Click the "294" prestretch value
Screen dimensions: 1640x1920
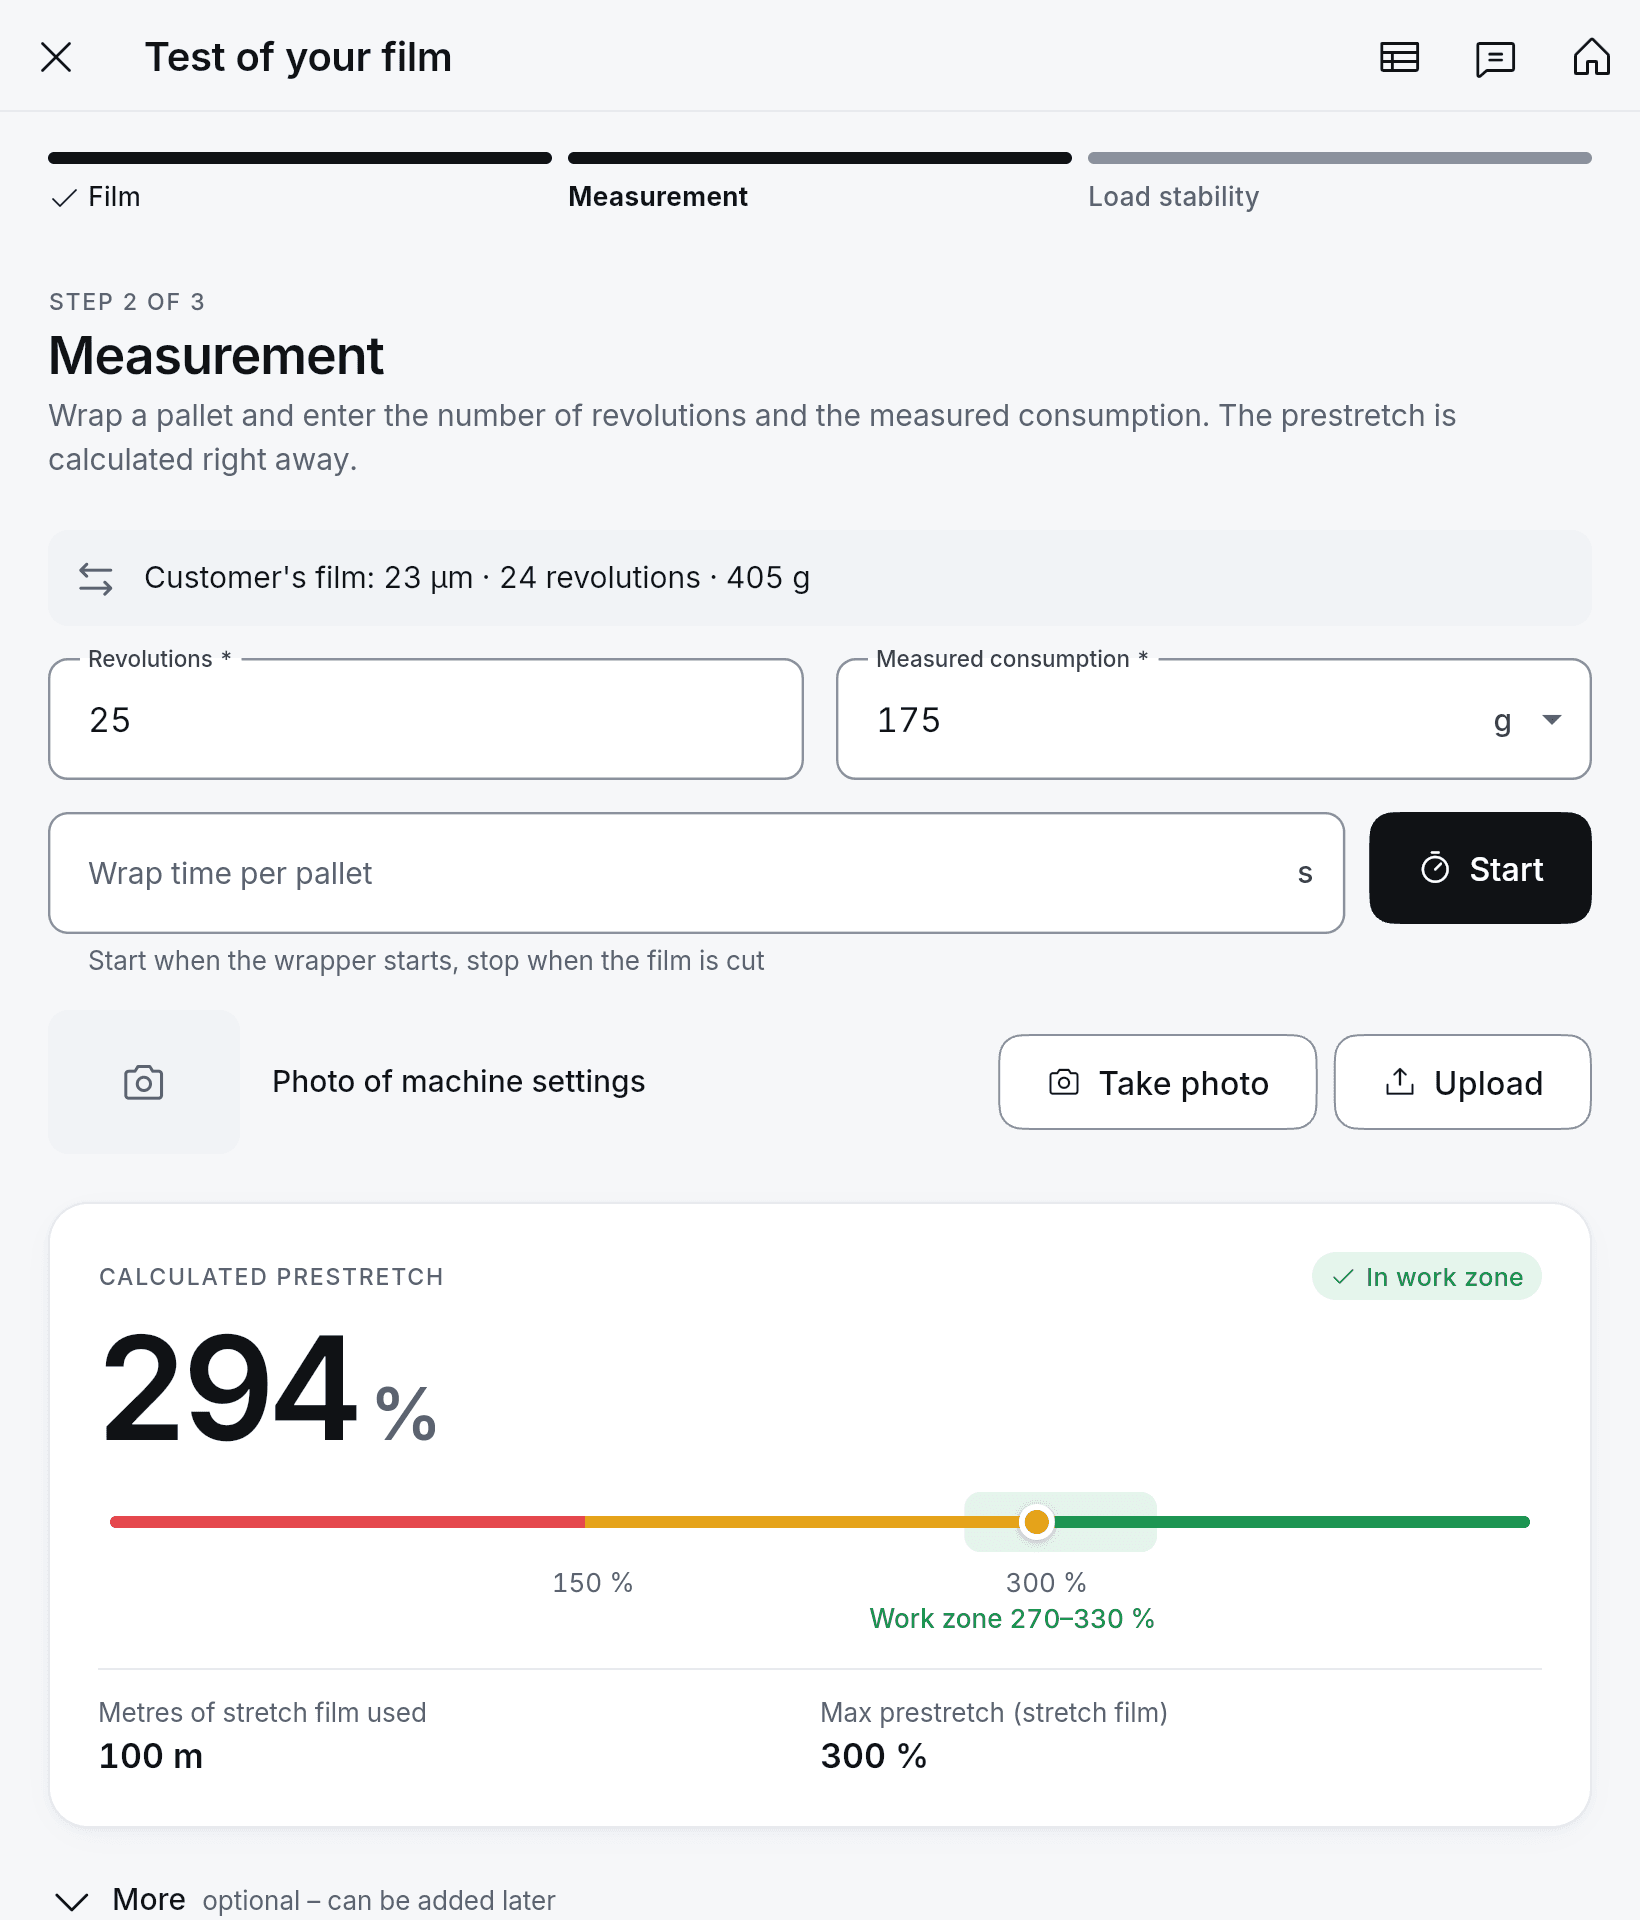(229, 1388)
